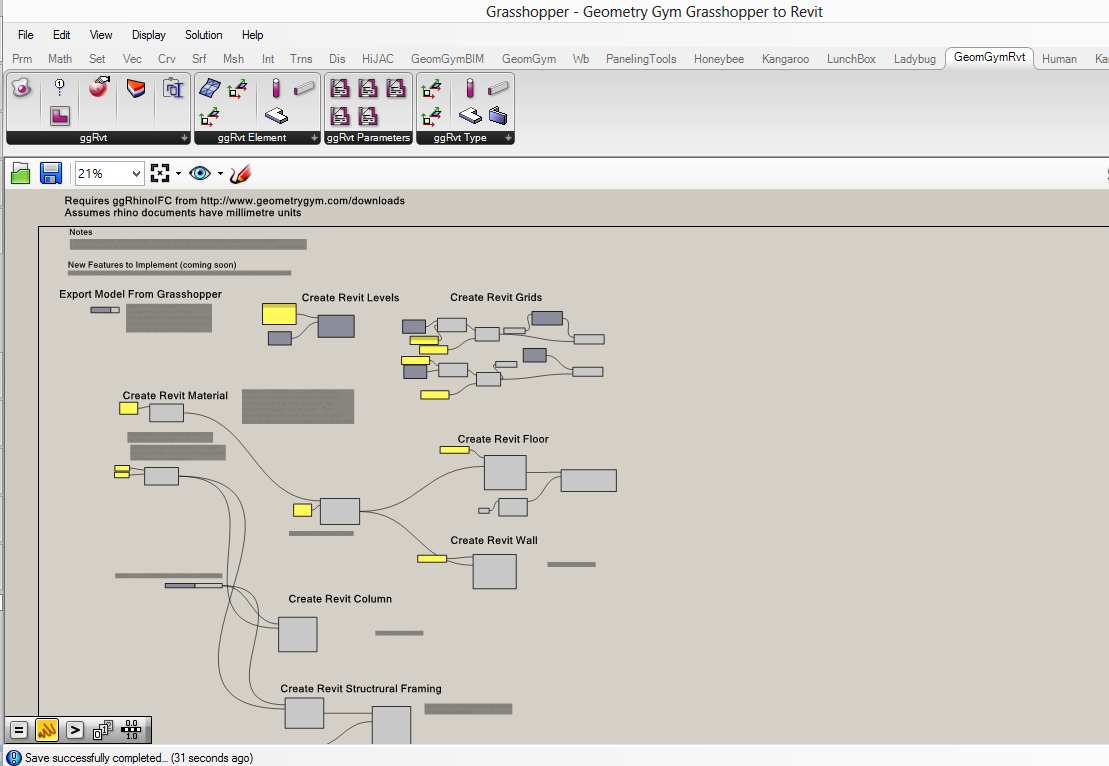This screenshot has width=1109, height=766.
Task: Select the floor slab icon in ggRvt Element
Action: pos(276,115)
